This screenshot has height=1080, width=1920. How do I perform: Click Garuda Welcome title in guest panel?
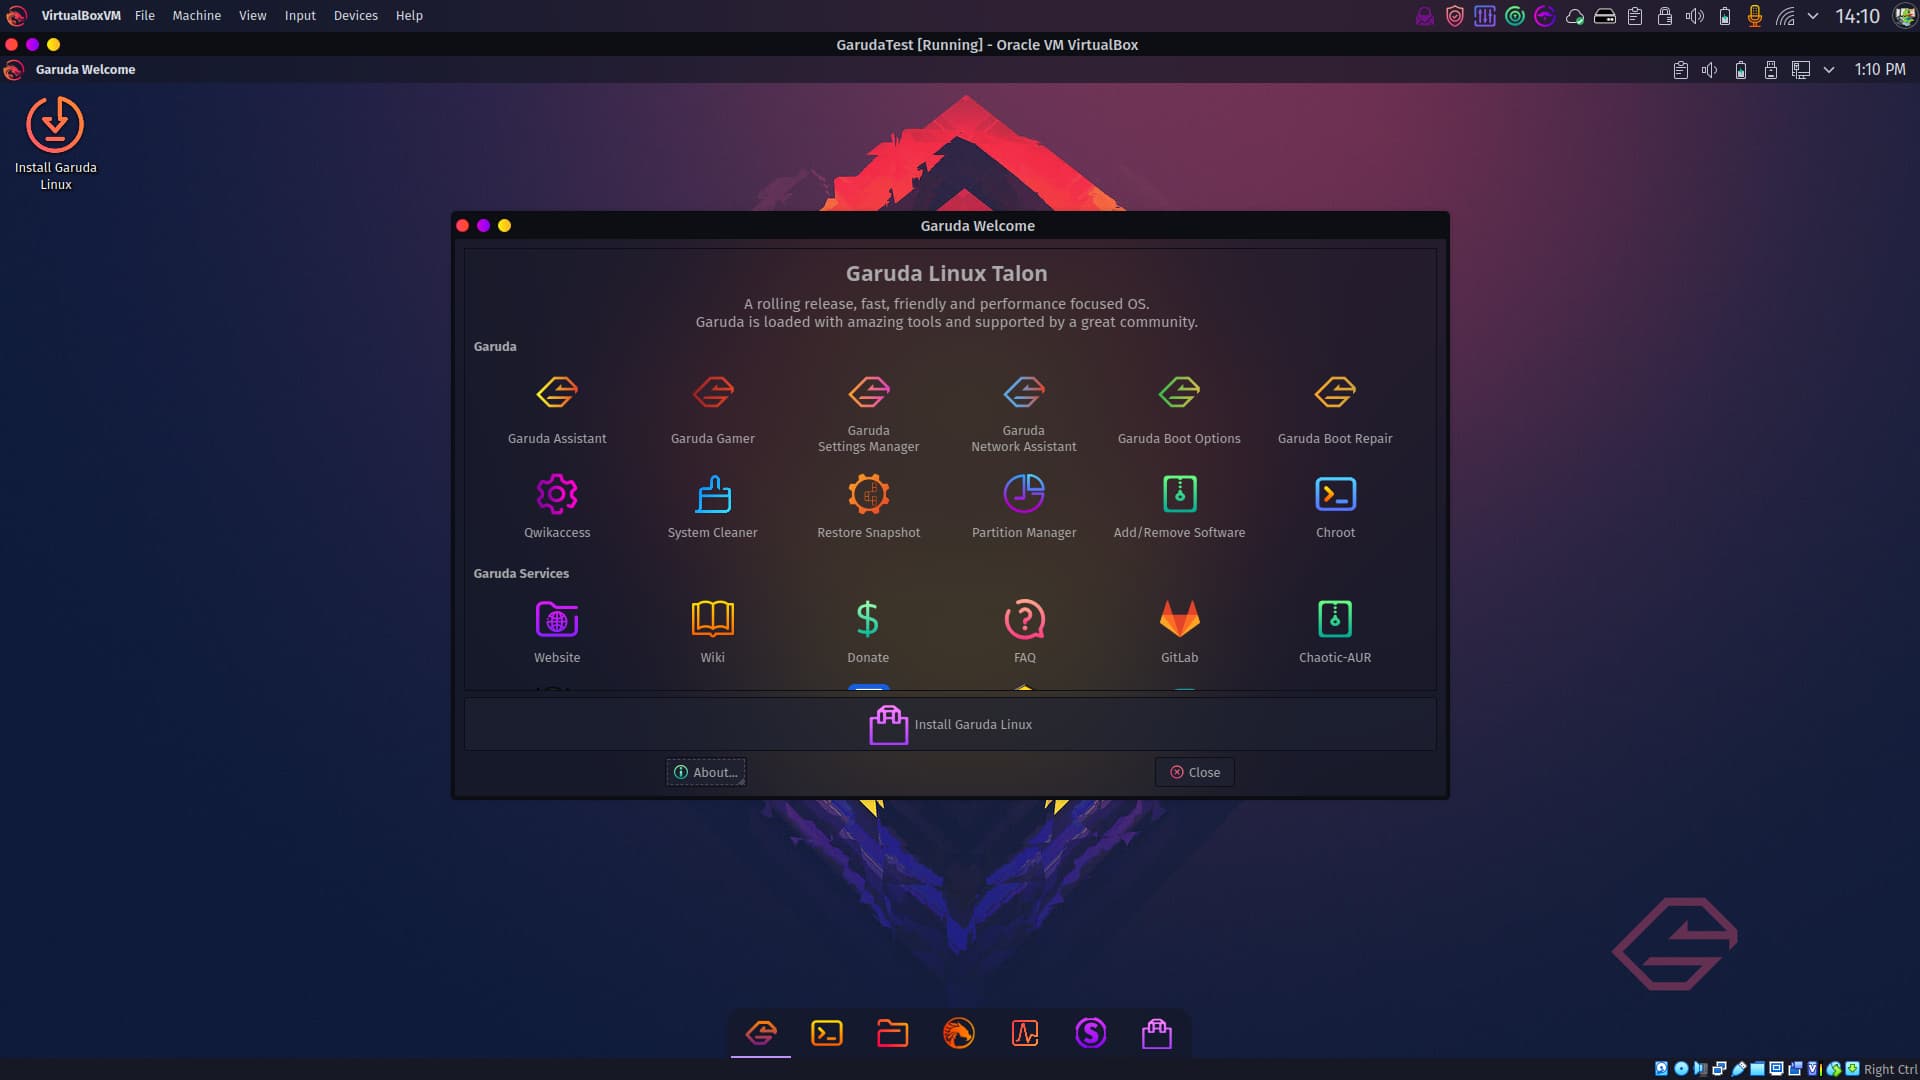click(x=85, y=70)
